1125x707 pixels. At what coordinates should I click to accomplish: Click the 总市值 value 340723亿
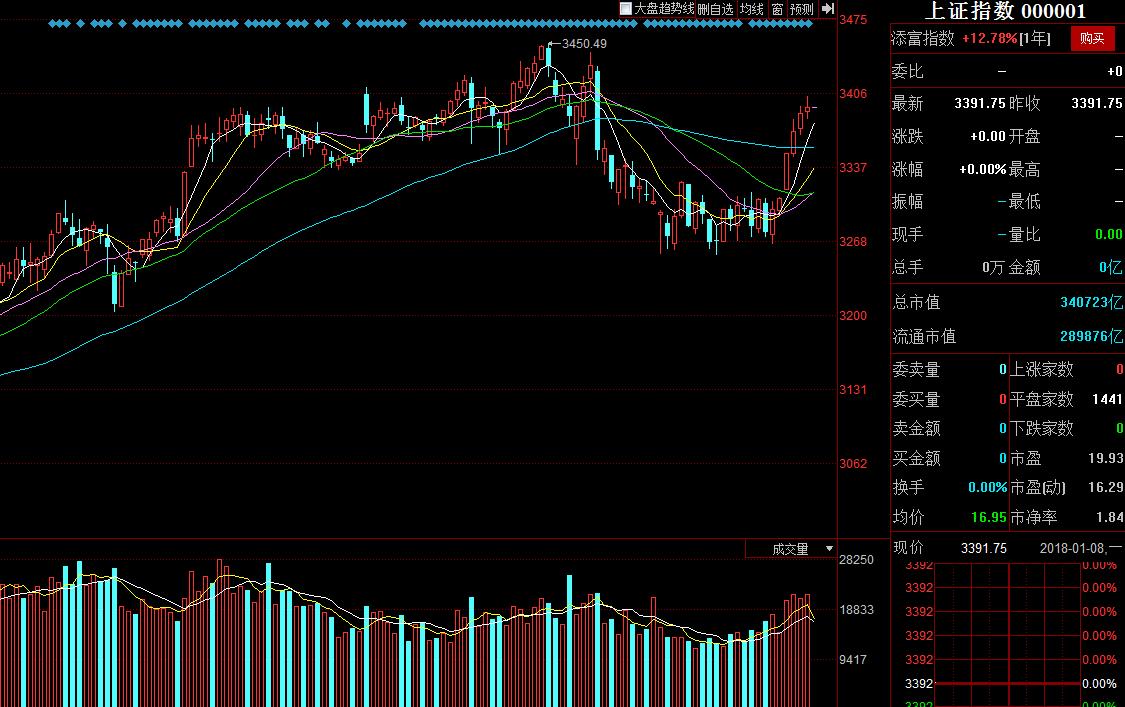click(x=1091, y=302)
